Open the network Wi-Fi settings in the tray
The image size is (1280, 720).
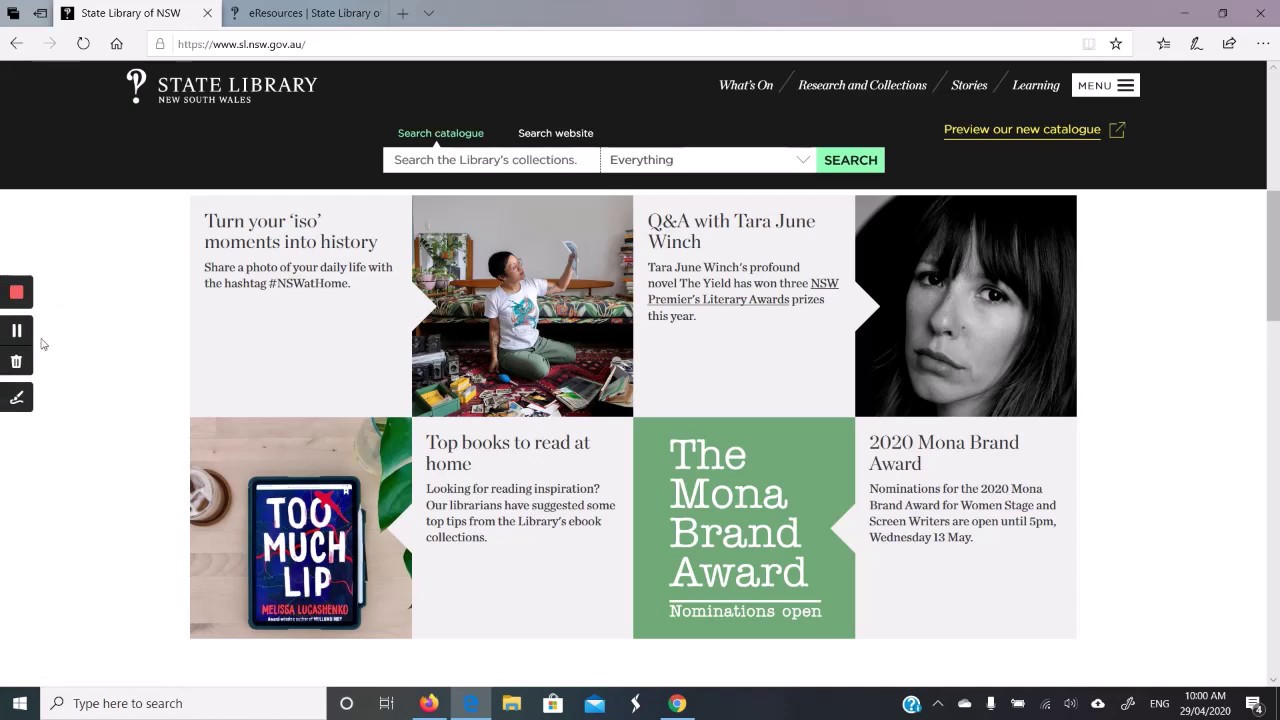[1045, 703]
